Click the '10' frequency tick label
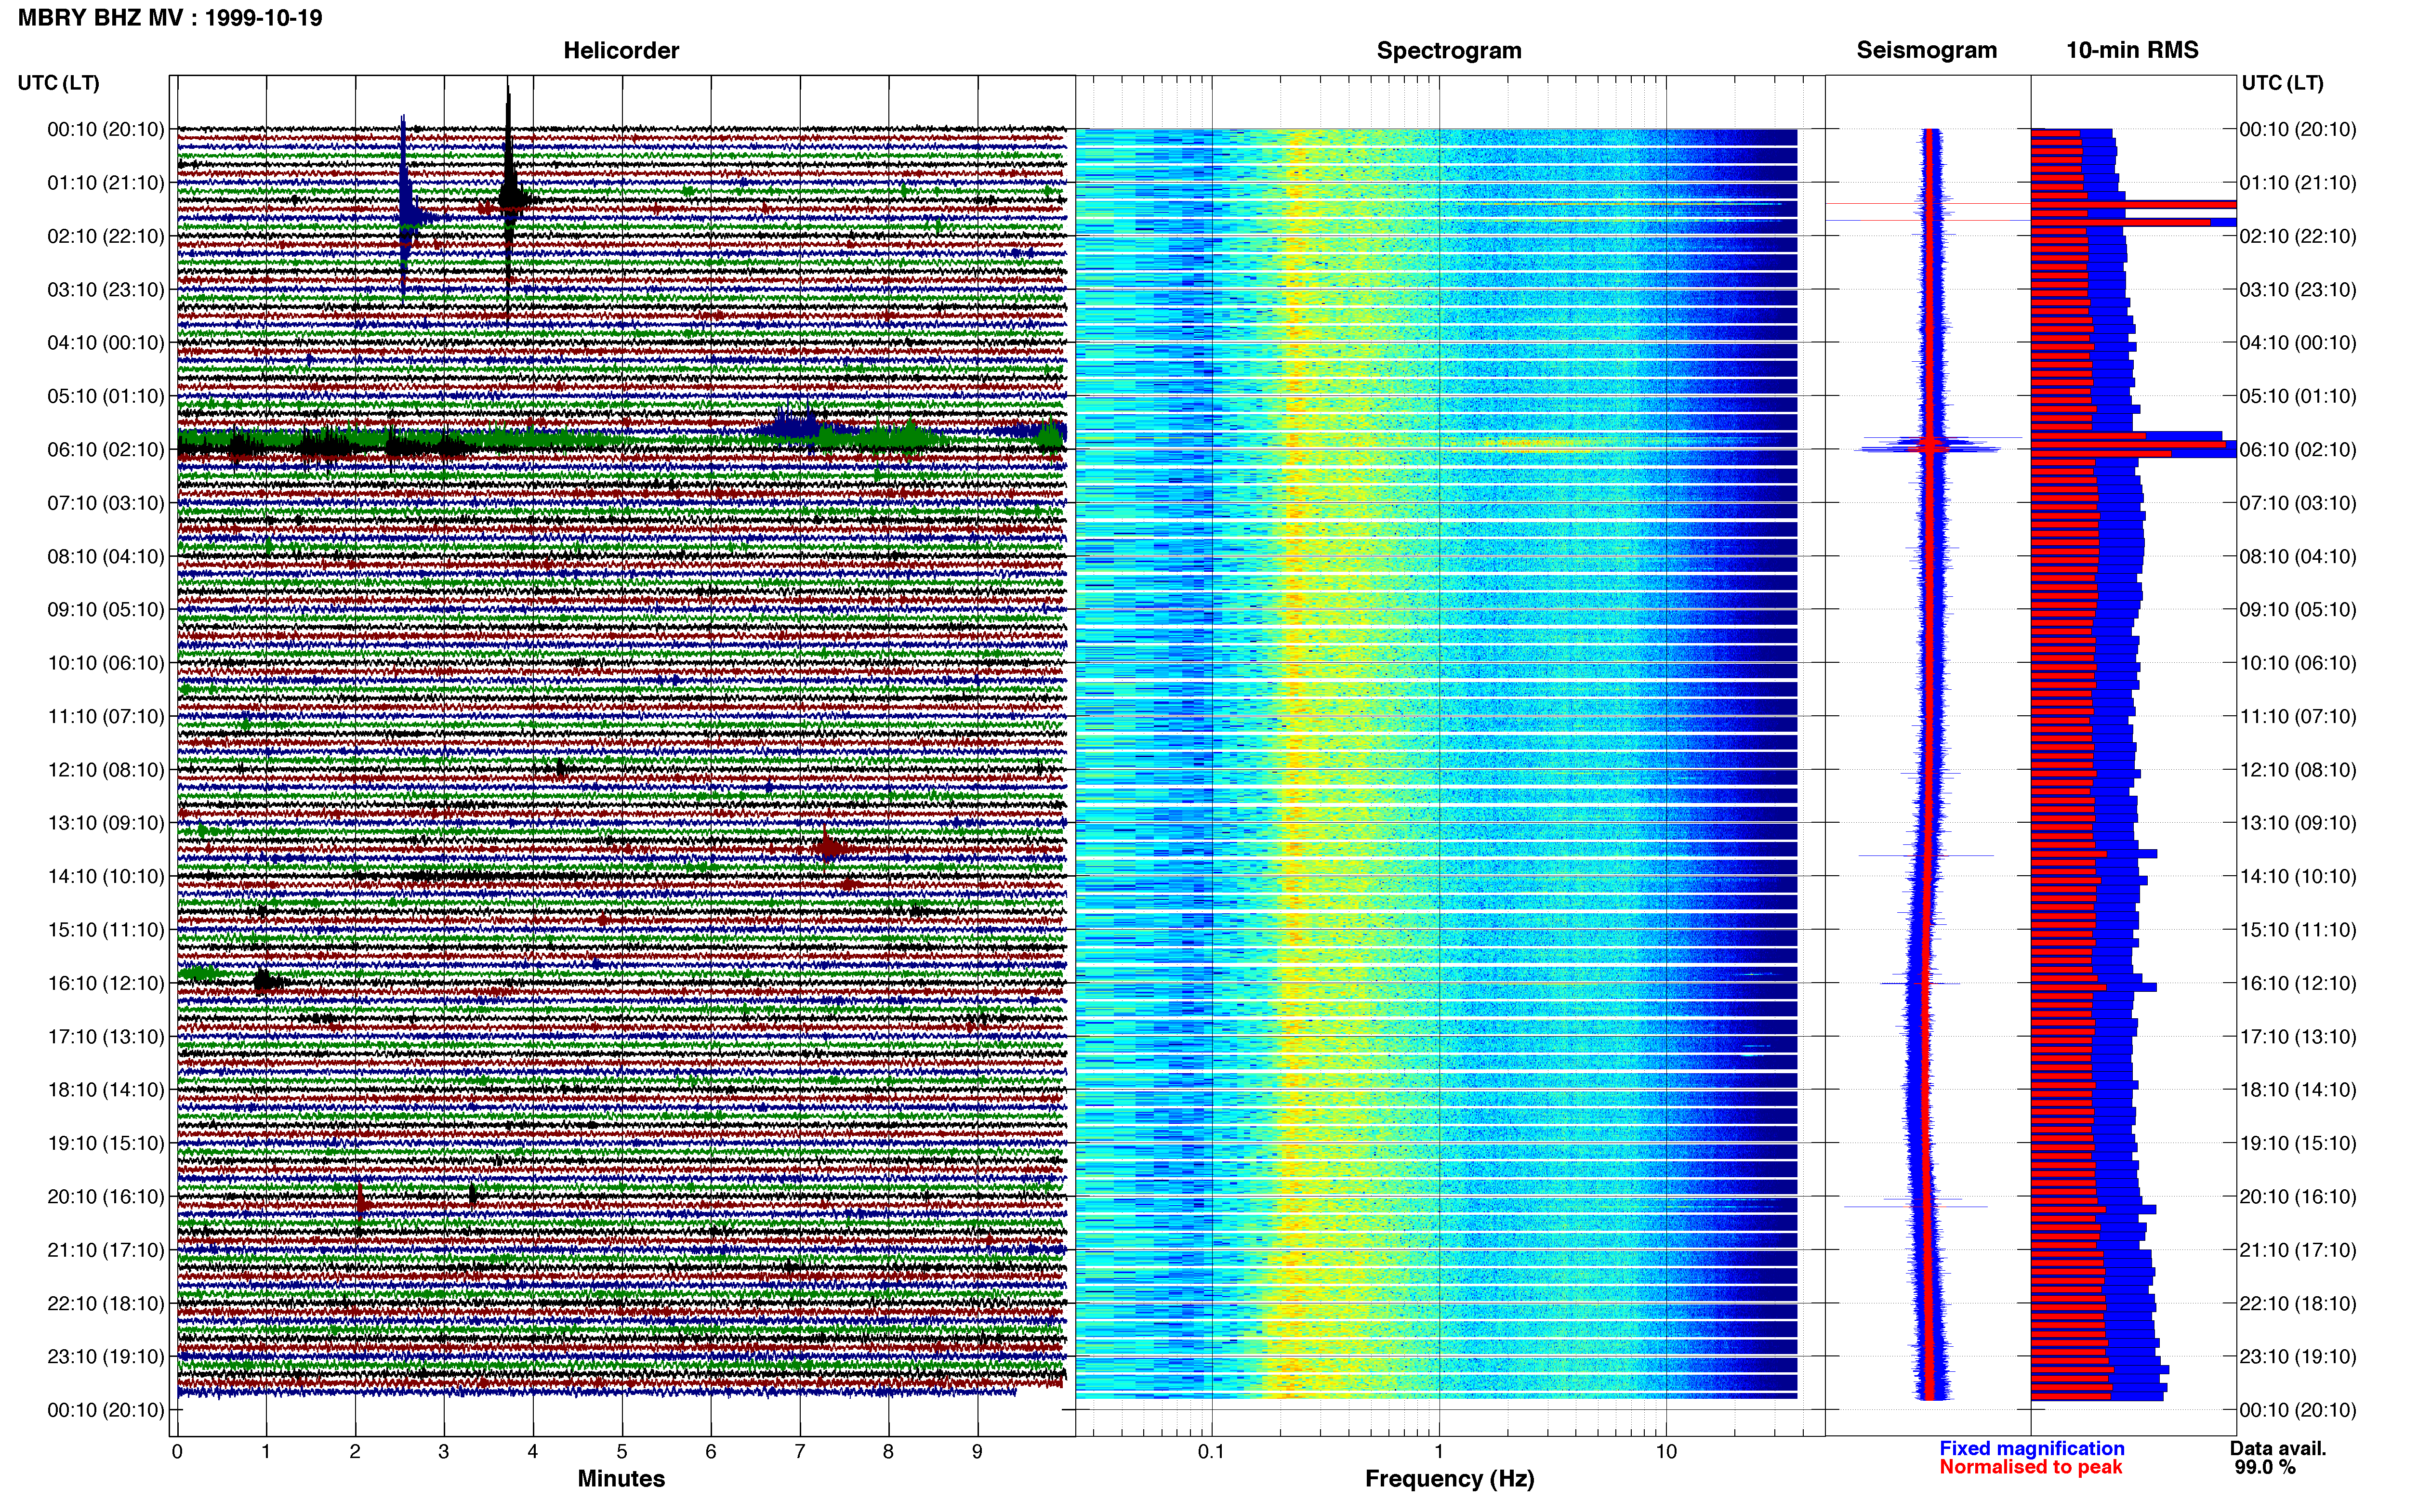2418x1512 pixels. [x=1666, y=1452]
